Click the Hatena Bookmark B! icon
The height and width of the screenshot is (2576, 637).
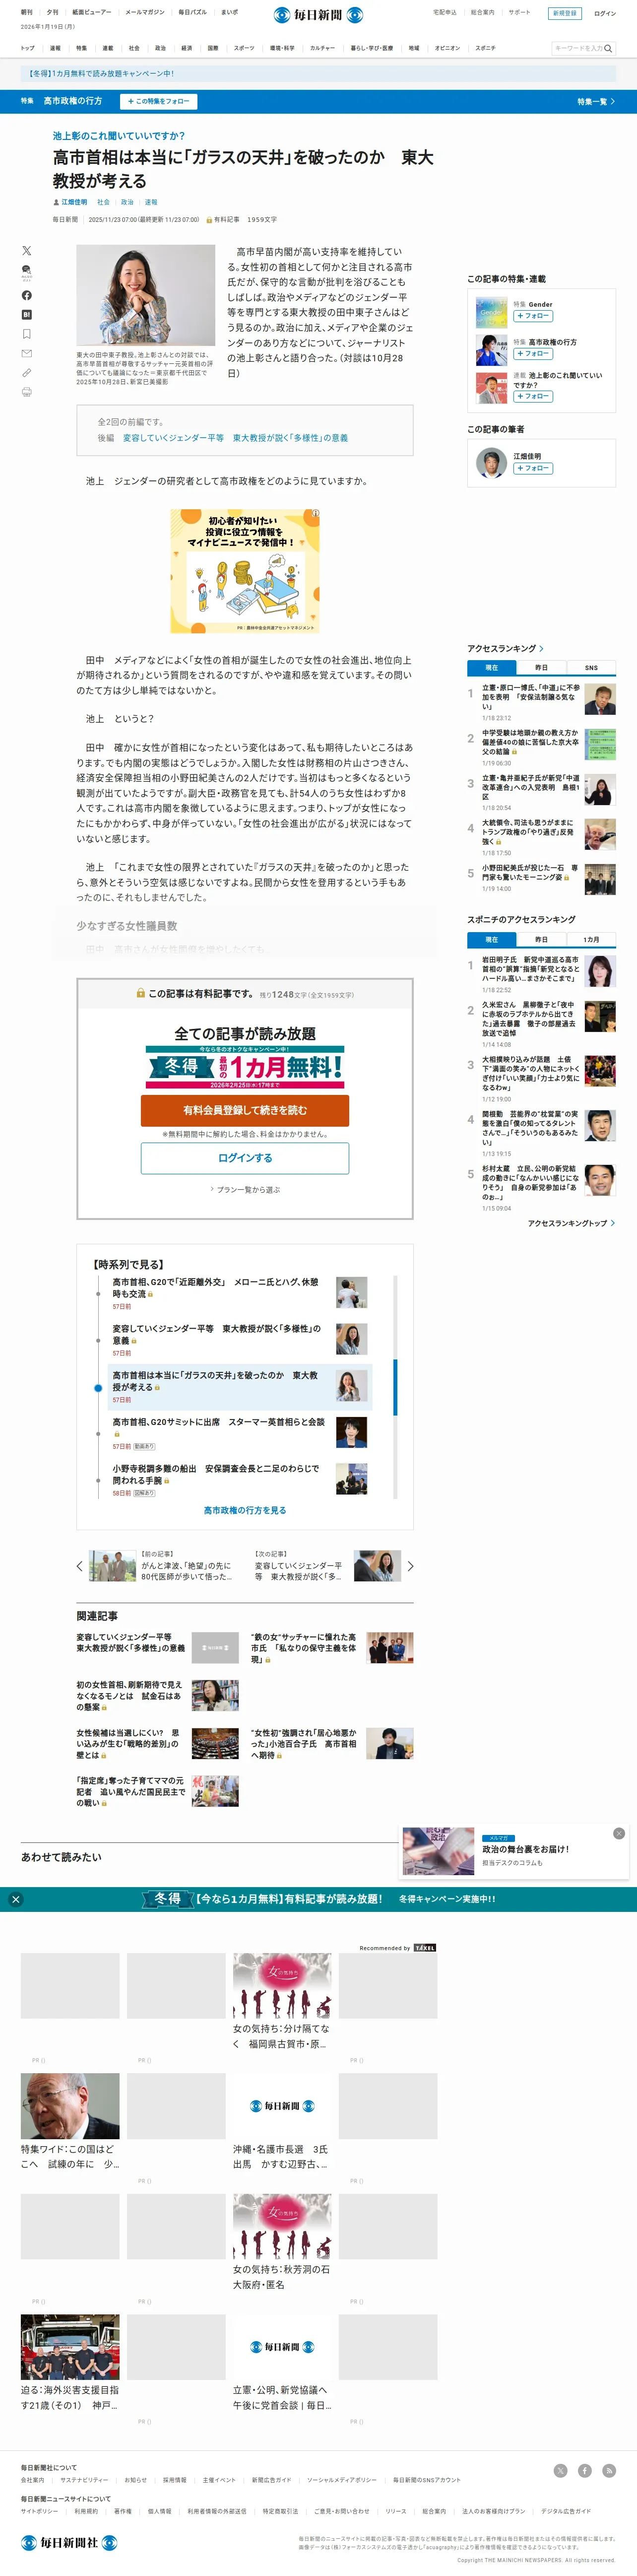pyautogui.click(x=27, y=314)
